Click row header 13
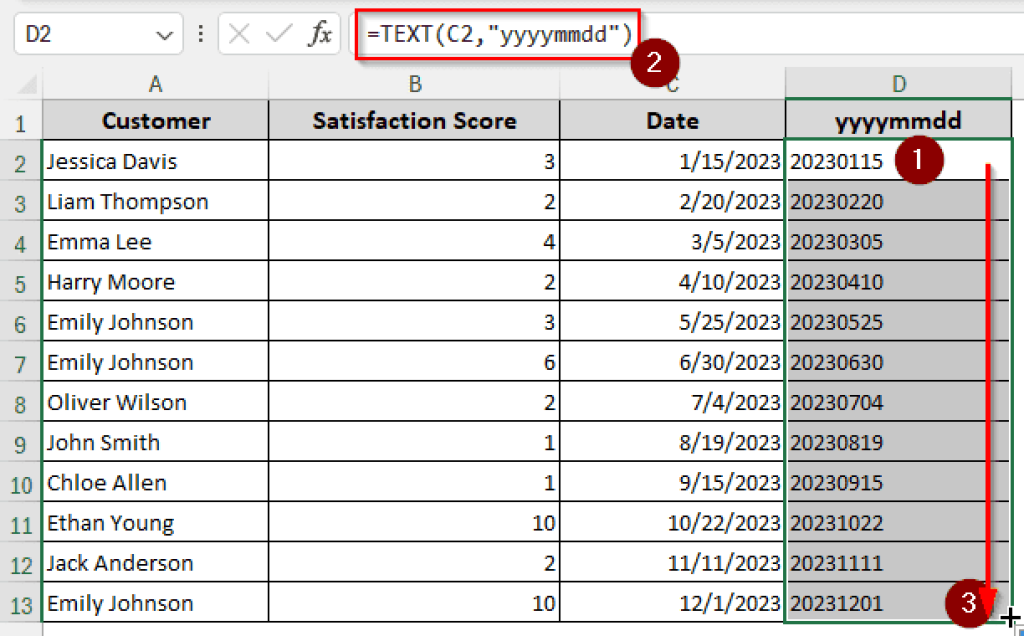 (21, 603)
